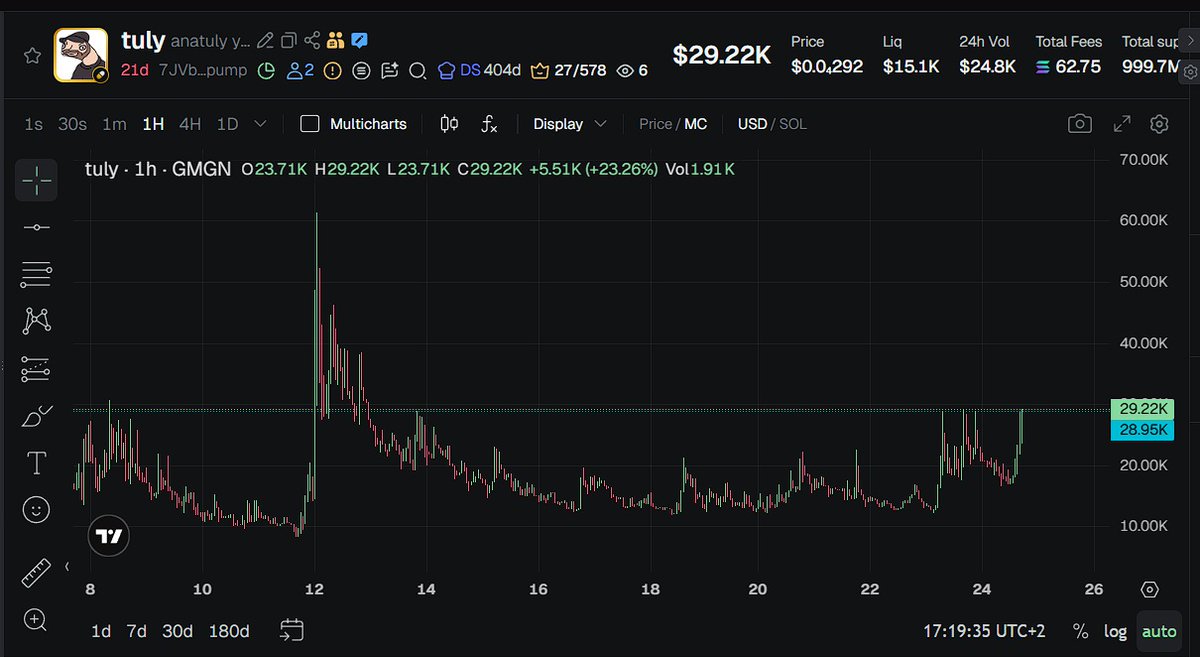Screen dimensions: 1200x657
Task: Set chart range to 180d
Action: coord(229,631)
